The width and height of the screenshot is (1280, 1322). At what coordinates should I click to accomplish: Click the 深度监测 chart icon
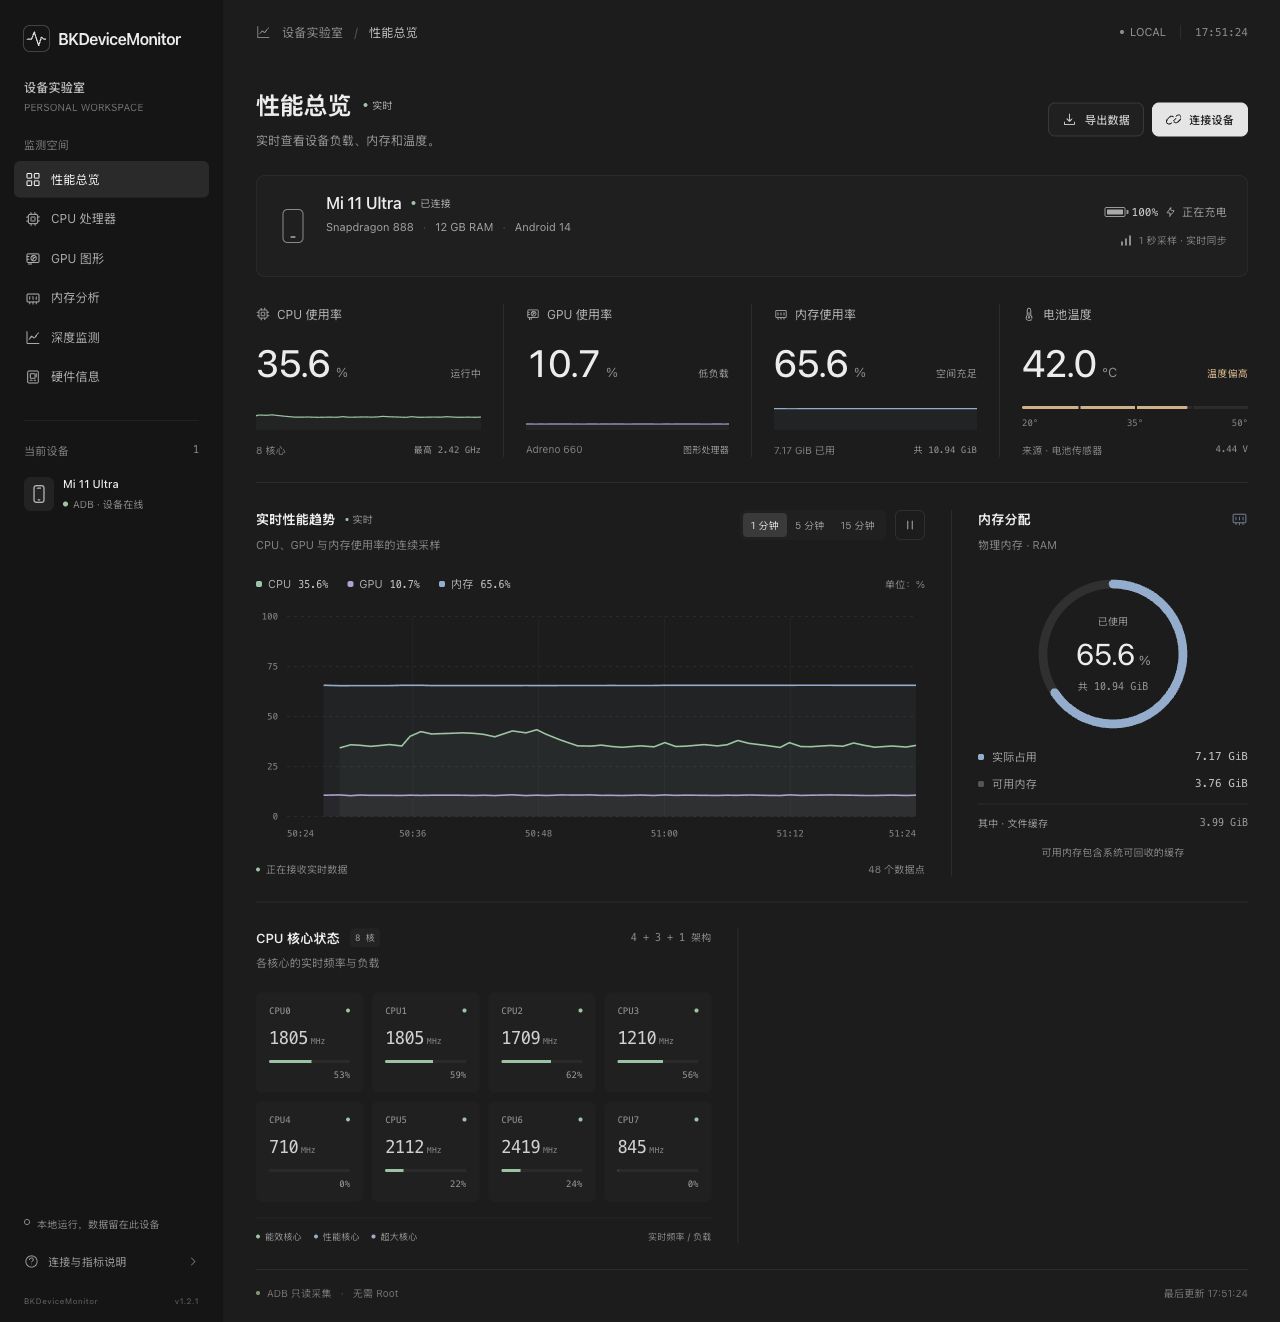pos(33,337)
